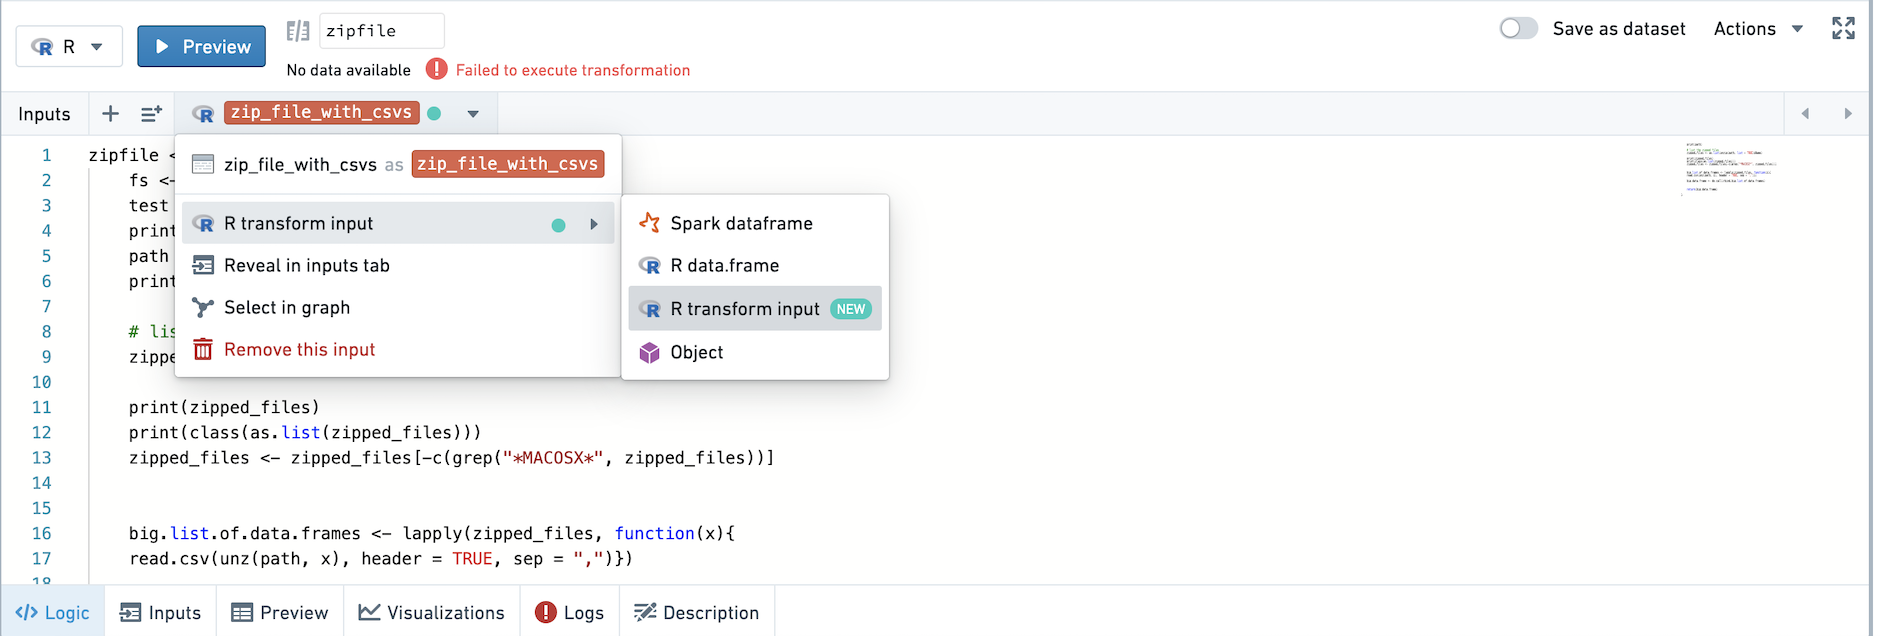Open the Description tab
This screenshot has width=1880, height=636.
tap(697, 612)
